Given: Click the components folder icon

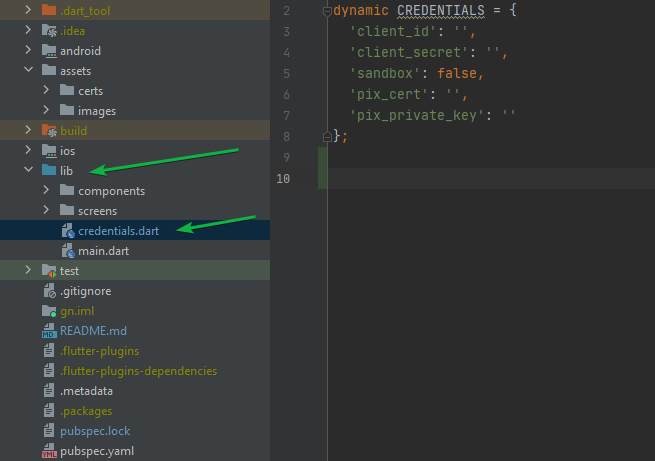Looking at the screenshot, I should (67, 190).
